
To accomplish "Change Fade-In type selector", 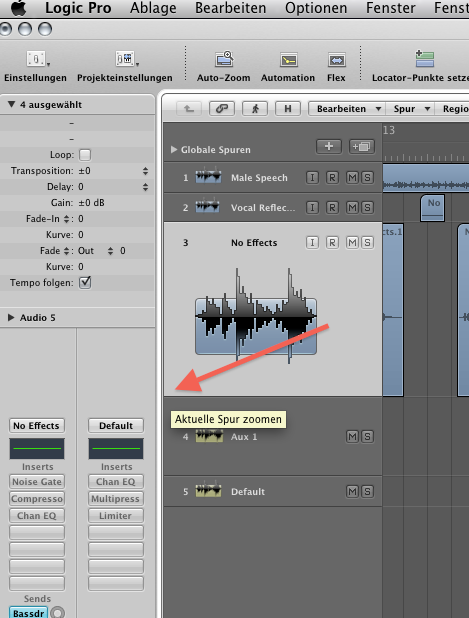I will click(x=66, y=218).
